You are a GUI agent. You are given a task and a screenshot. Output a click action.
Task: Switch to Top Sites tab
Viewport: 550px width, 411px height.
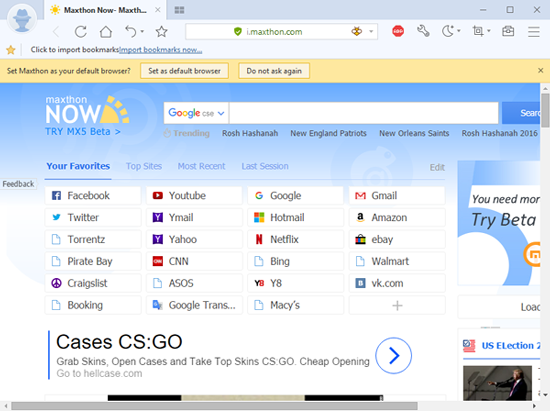tap(144, 166)
